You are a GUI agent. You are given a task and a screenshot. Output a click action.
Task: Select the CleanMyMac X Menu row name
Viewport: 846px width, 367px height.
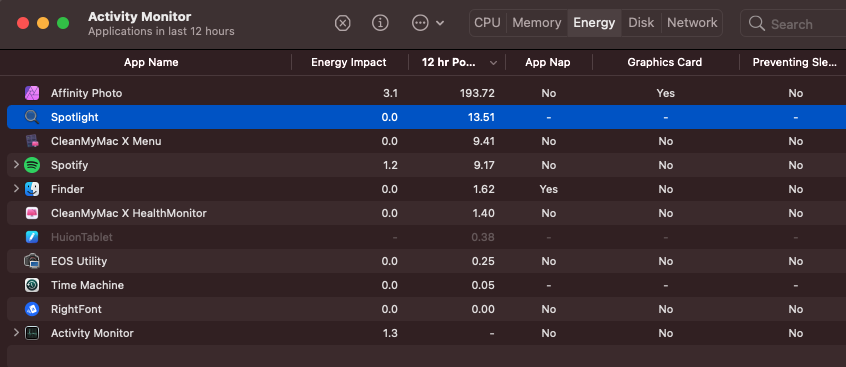[106, 141]
